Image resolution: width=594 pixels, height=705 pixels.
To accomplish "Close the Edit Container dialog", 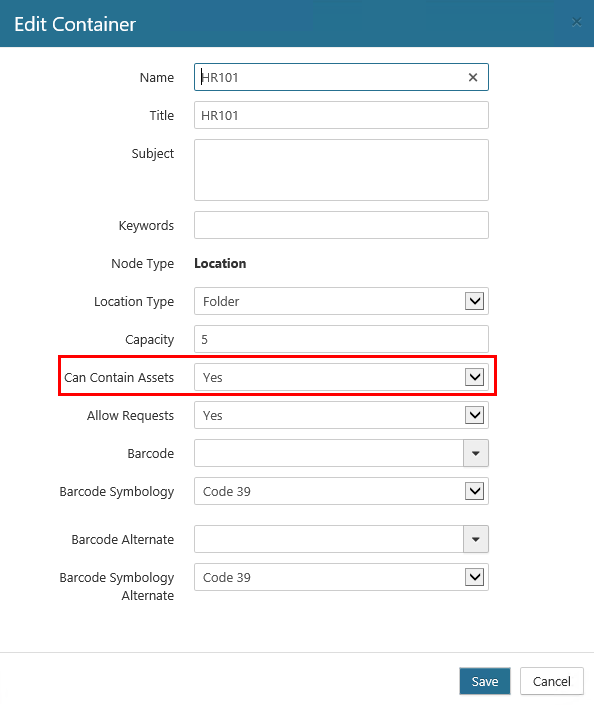I will point(576,22).
